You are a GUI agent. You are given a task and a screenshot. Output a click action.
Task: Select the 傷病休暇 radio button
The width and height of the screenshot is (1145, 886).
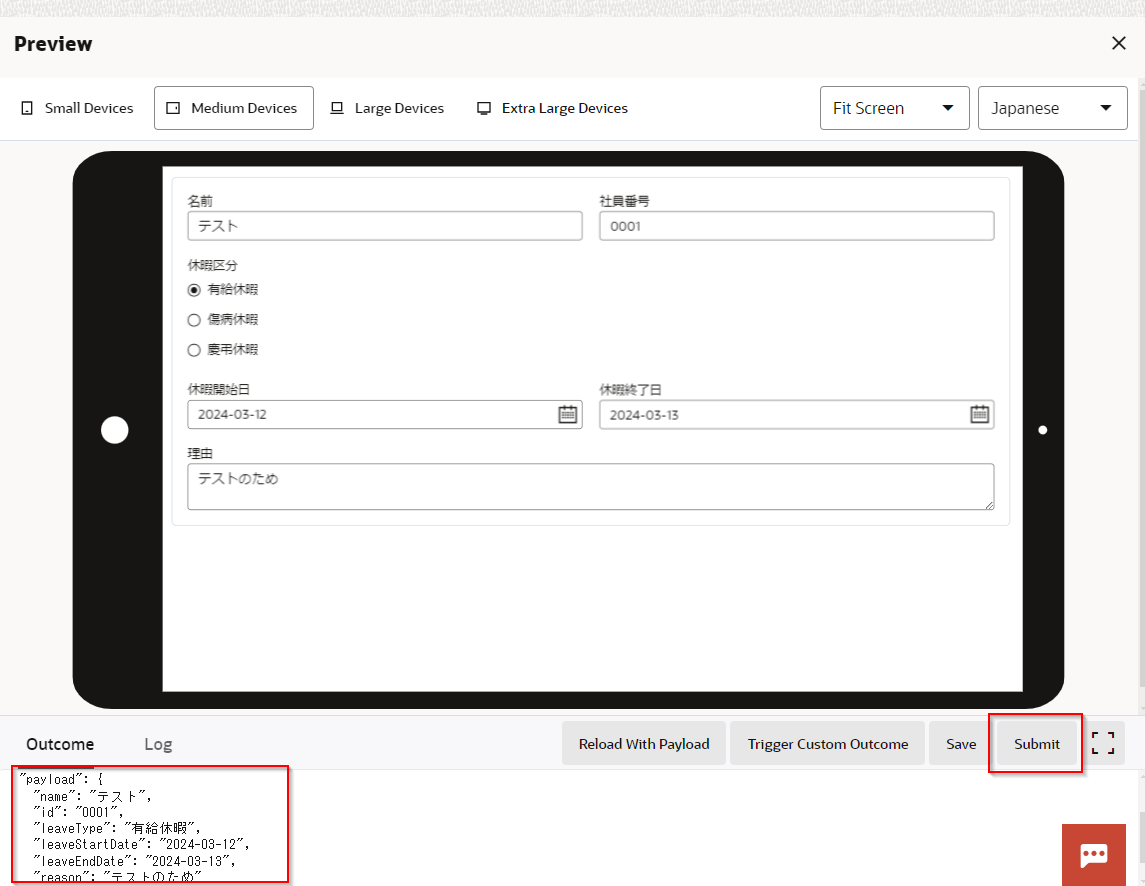194,320
